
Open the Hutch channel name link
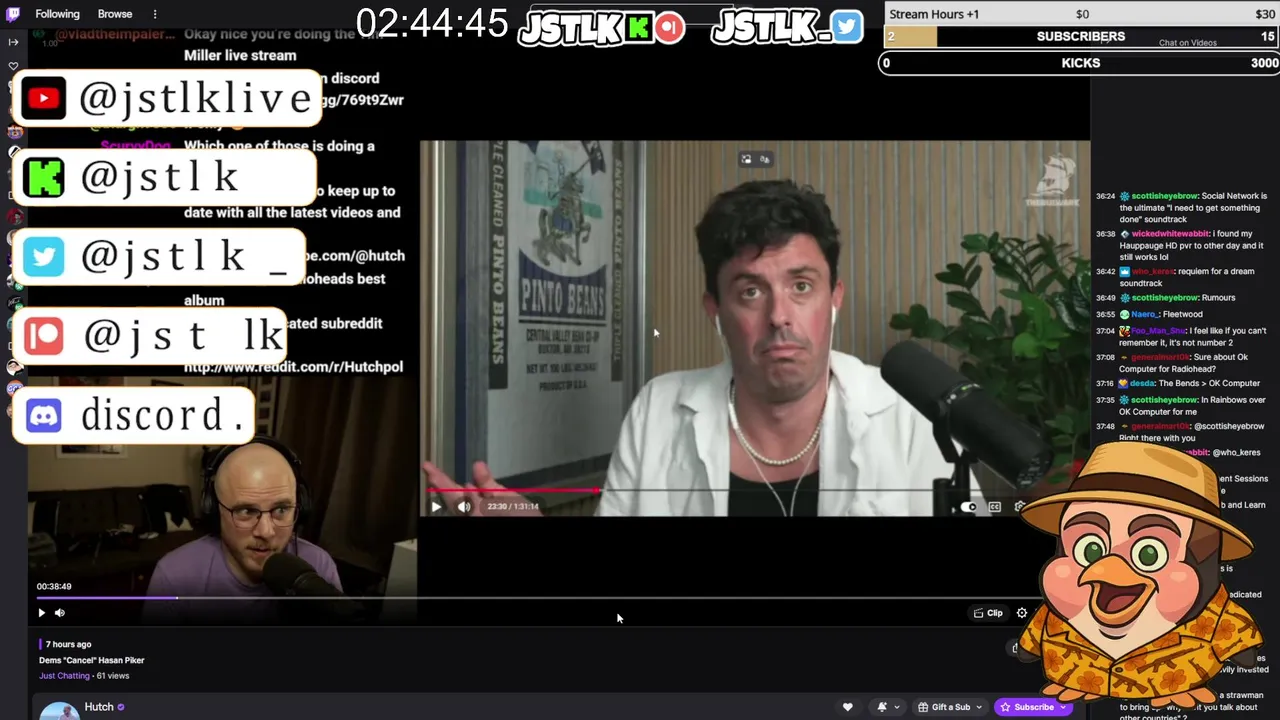pyautogui.click(x=99, y=707)
